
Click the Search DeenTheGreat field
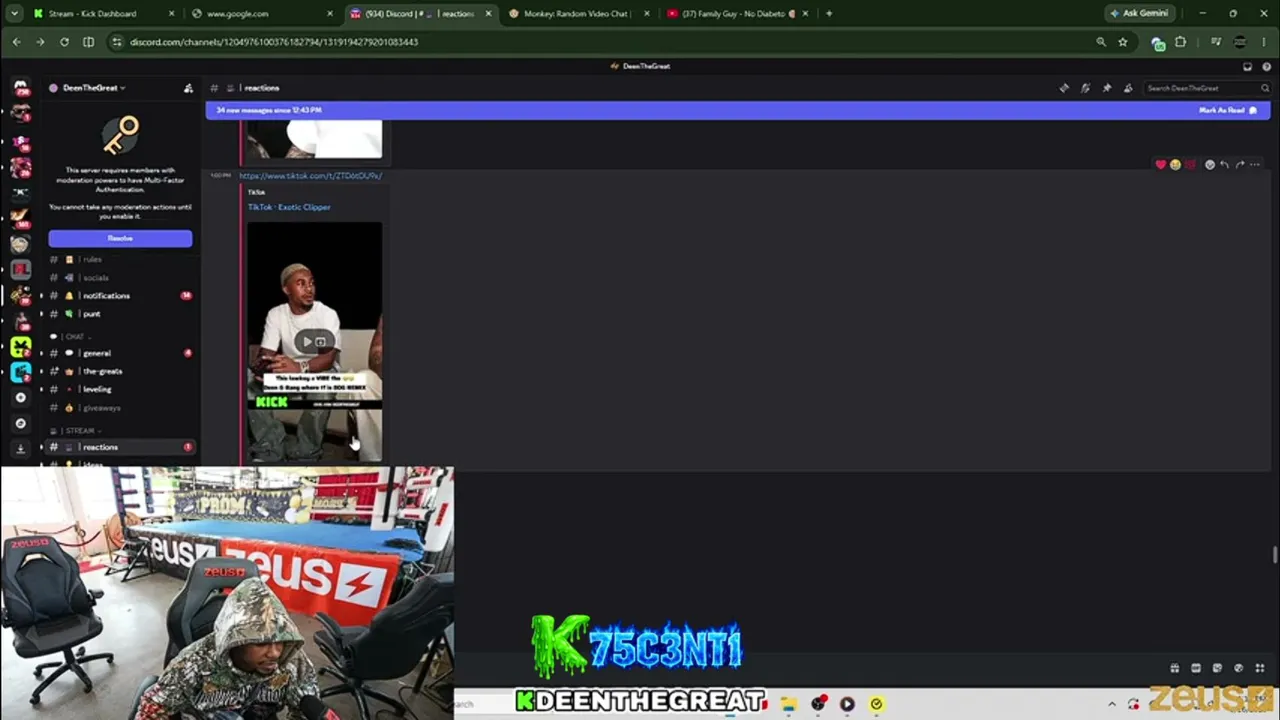point(1207,88)
